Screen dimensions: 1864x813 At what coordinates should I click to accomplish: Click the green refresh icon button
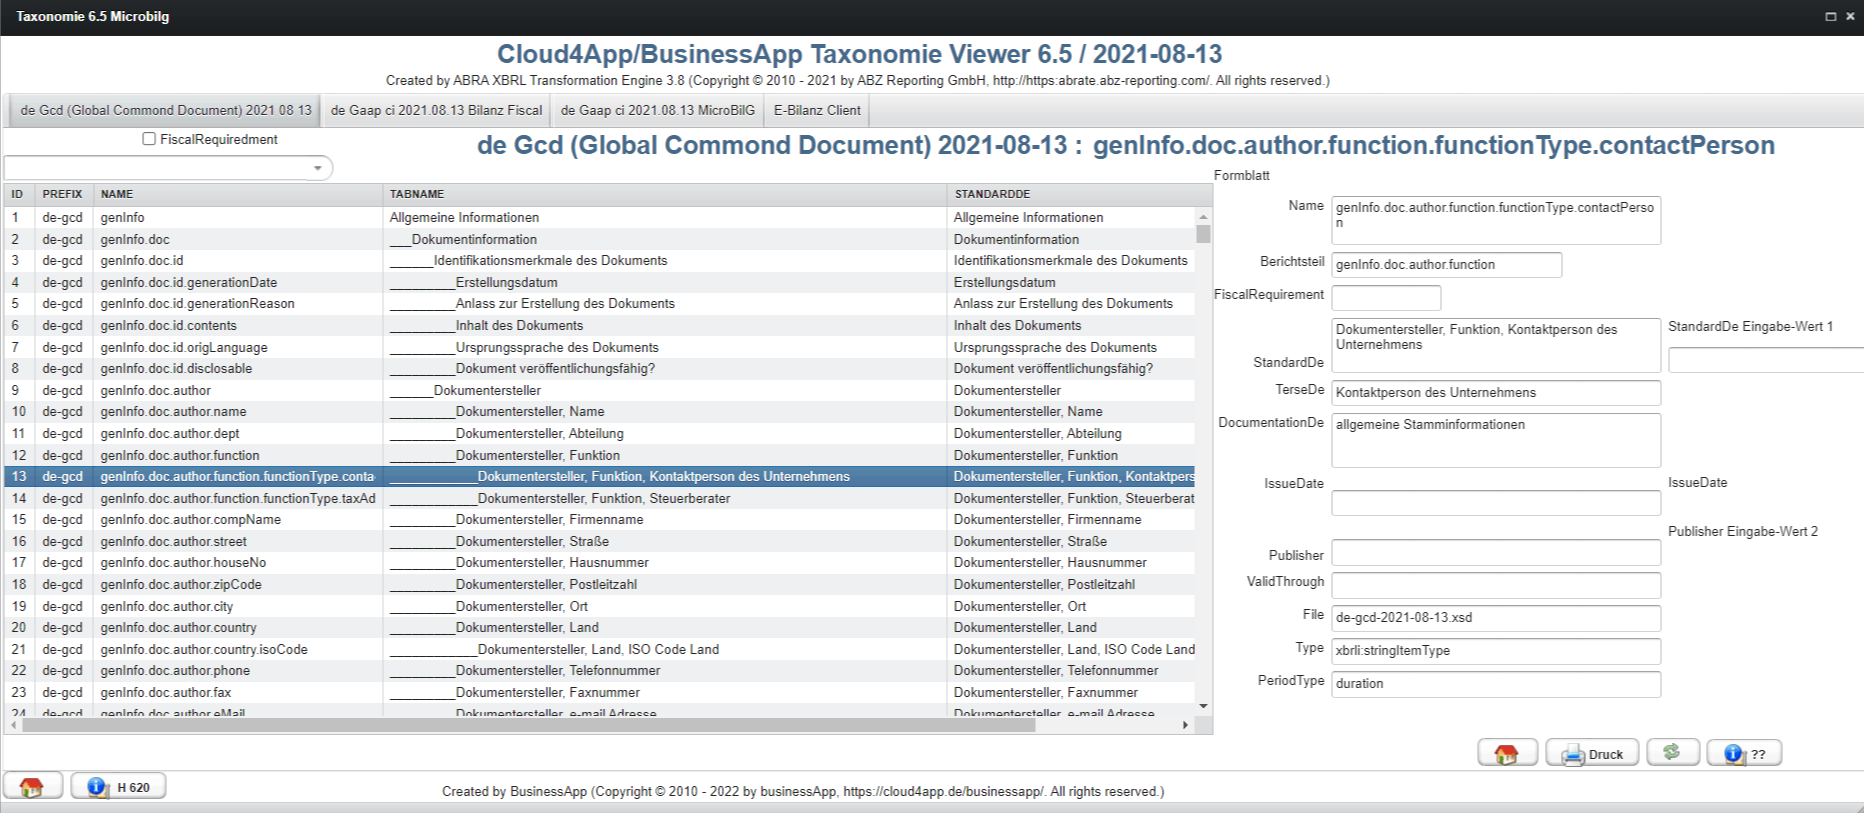(x=1673, y=753)
